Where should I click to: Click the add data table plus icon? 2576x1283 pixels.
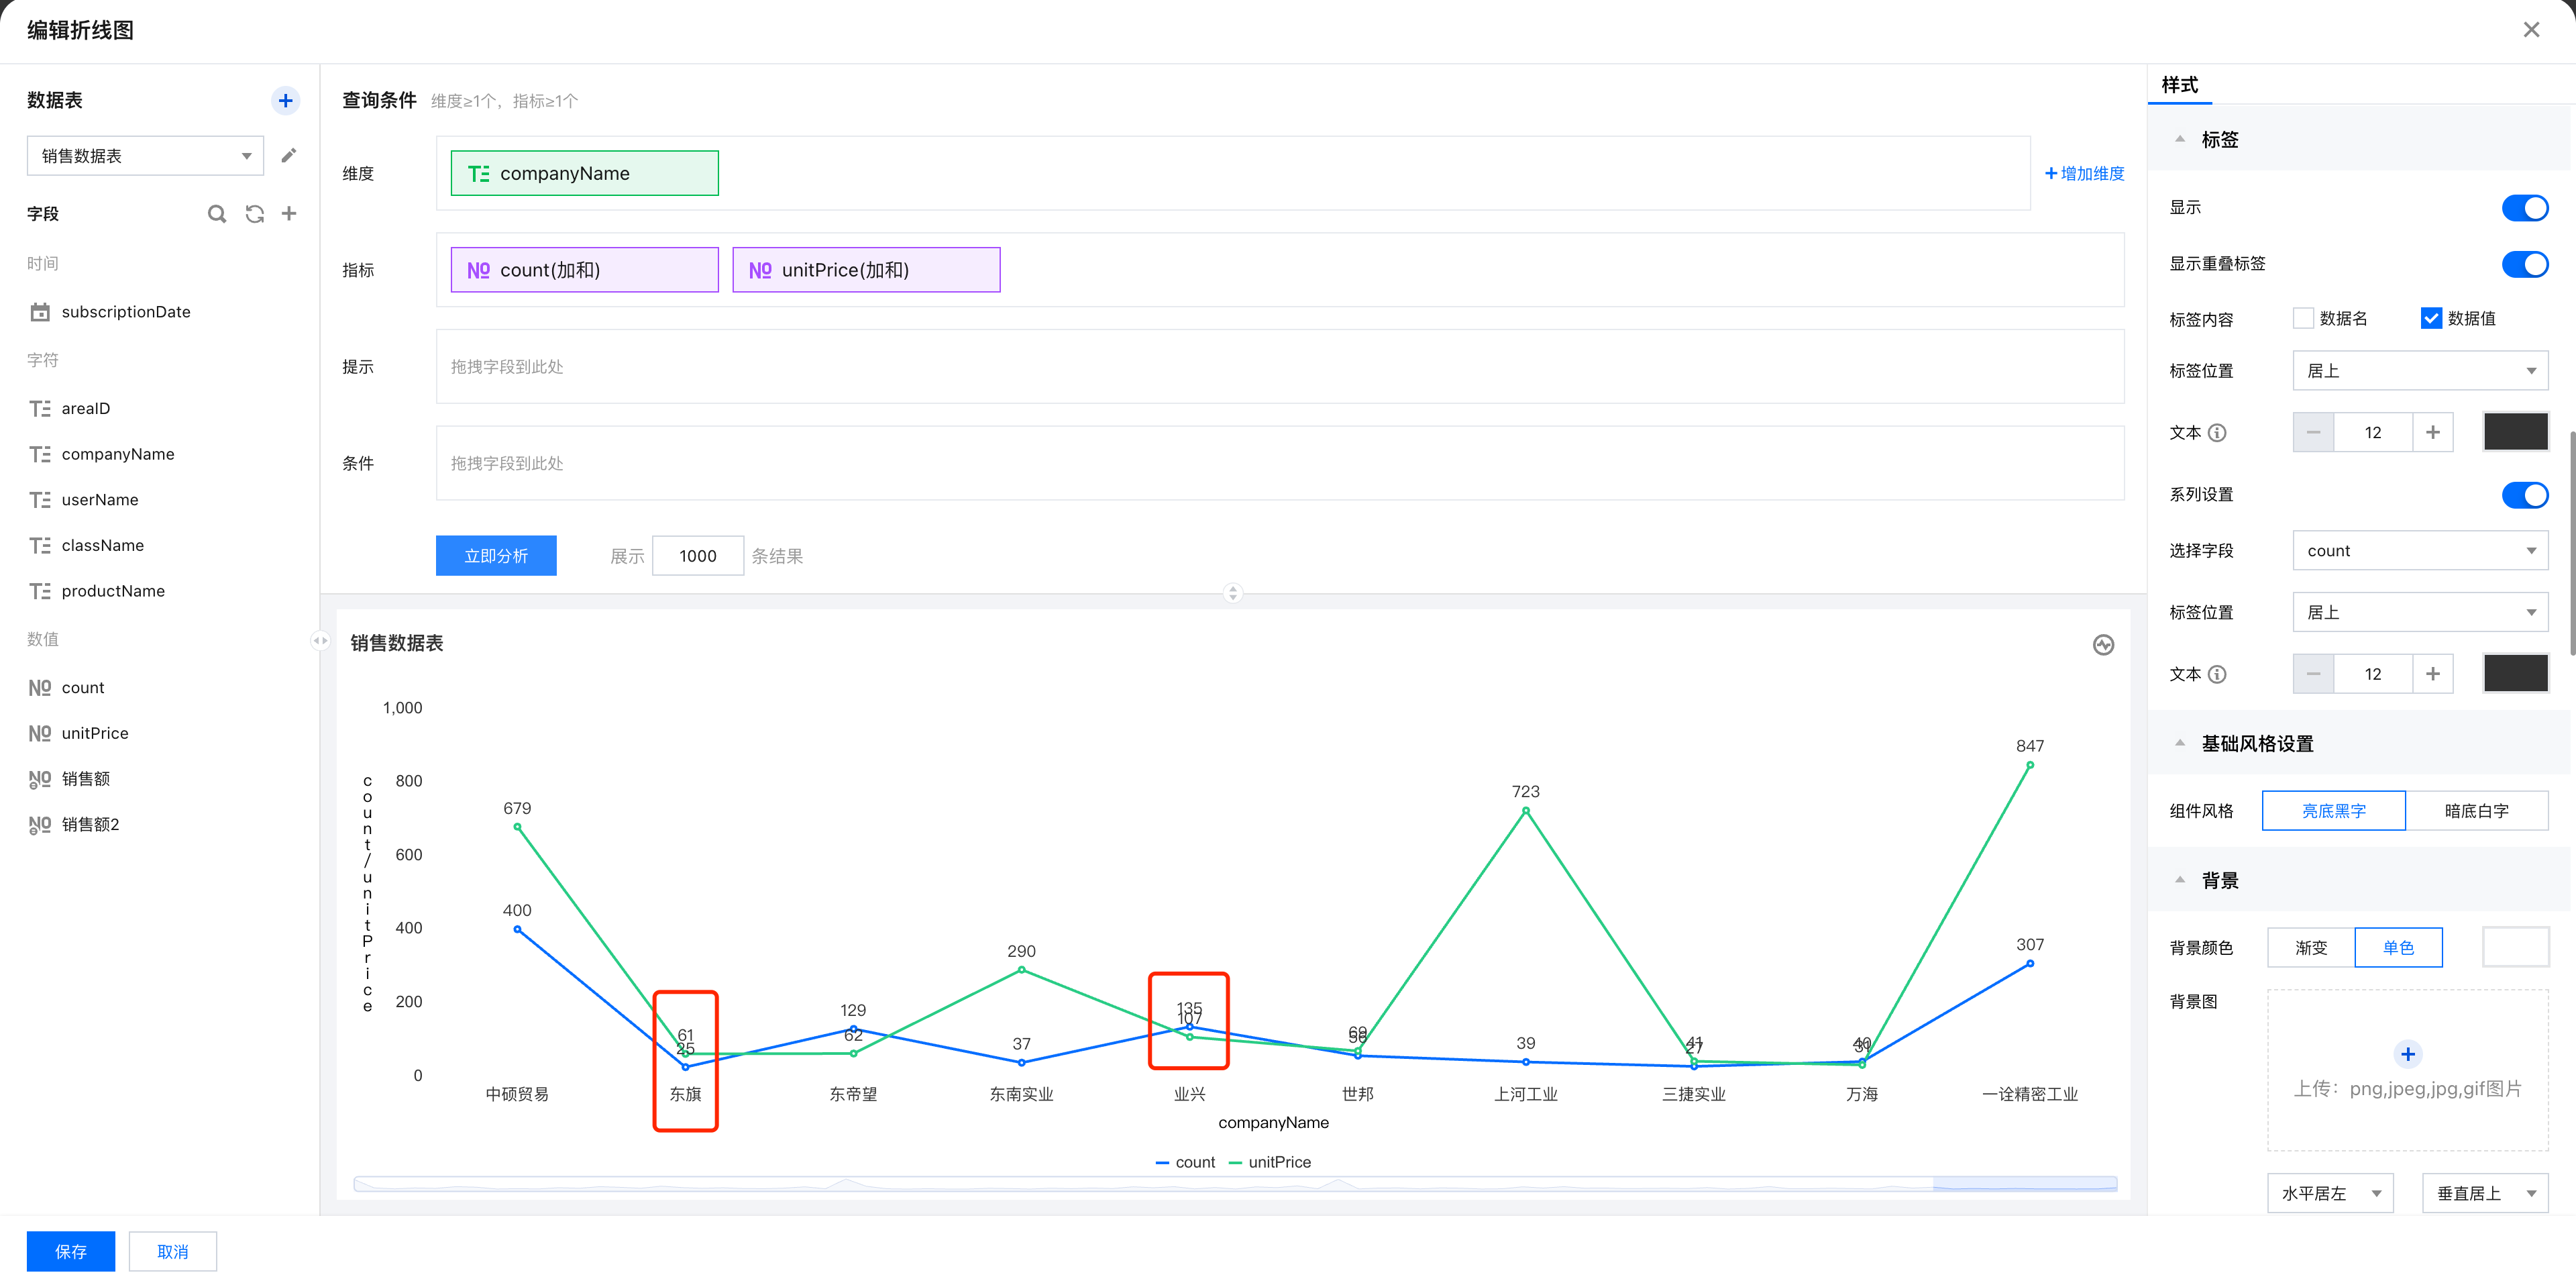tap(285, 100)
